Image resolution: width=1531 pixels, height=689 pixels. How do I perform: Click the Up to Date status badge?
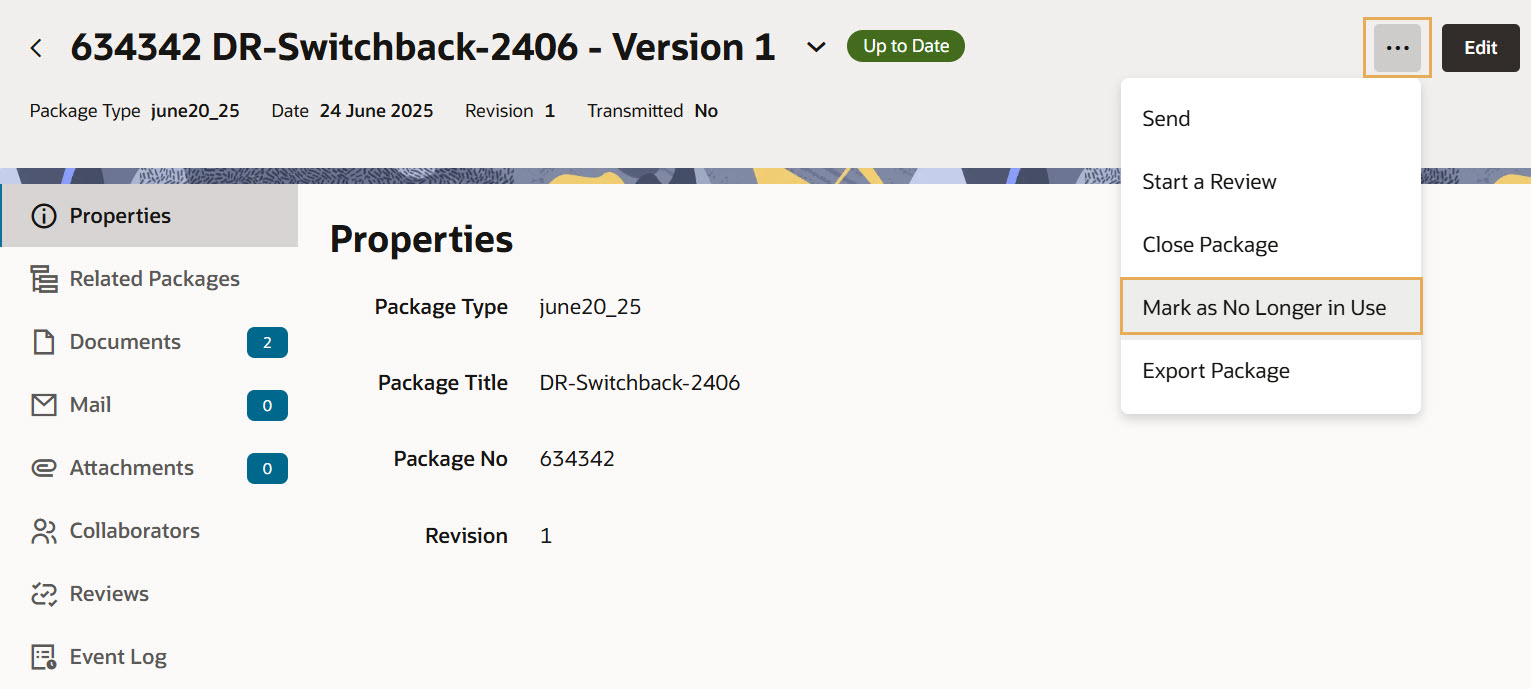(x=905, y=46)
